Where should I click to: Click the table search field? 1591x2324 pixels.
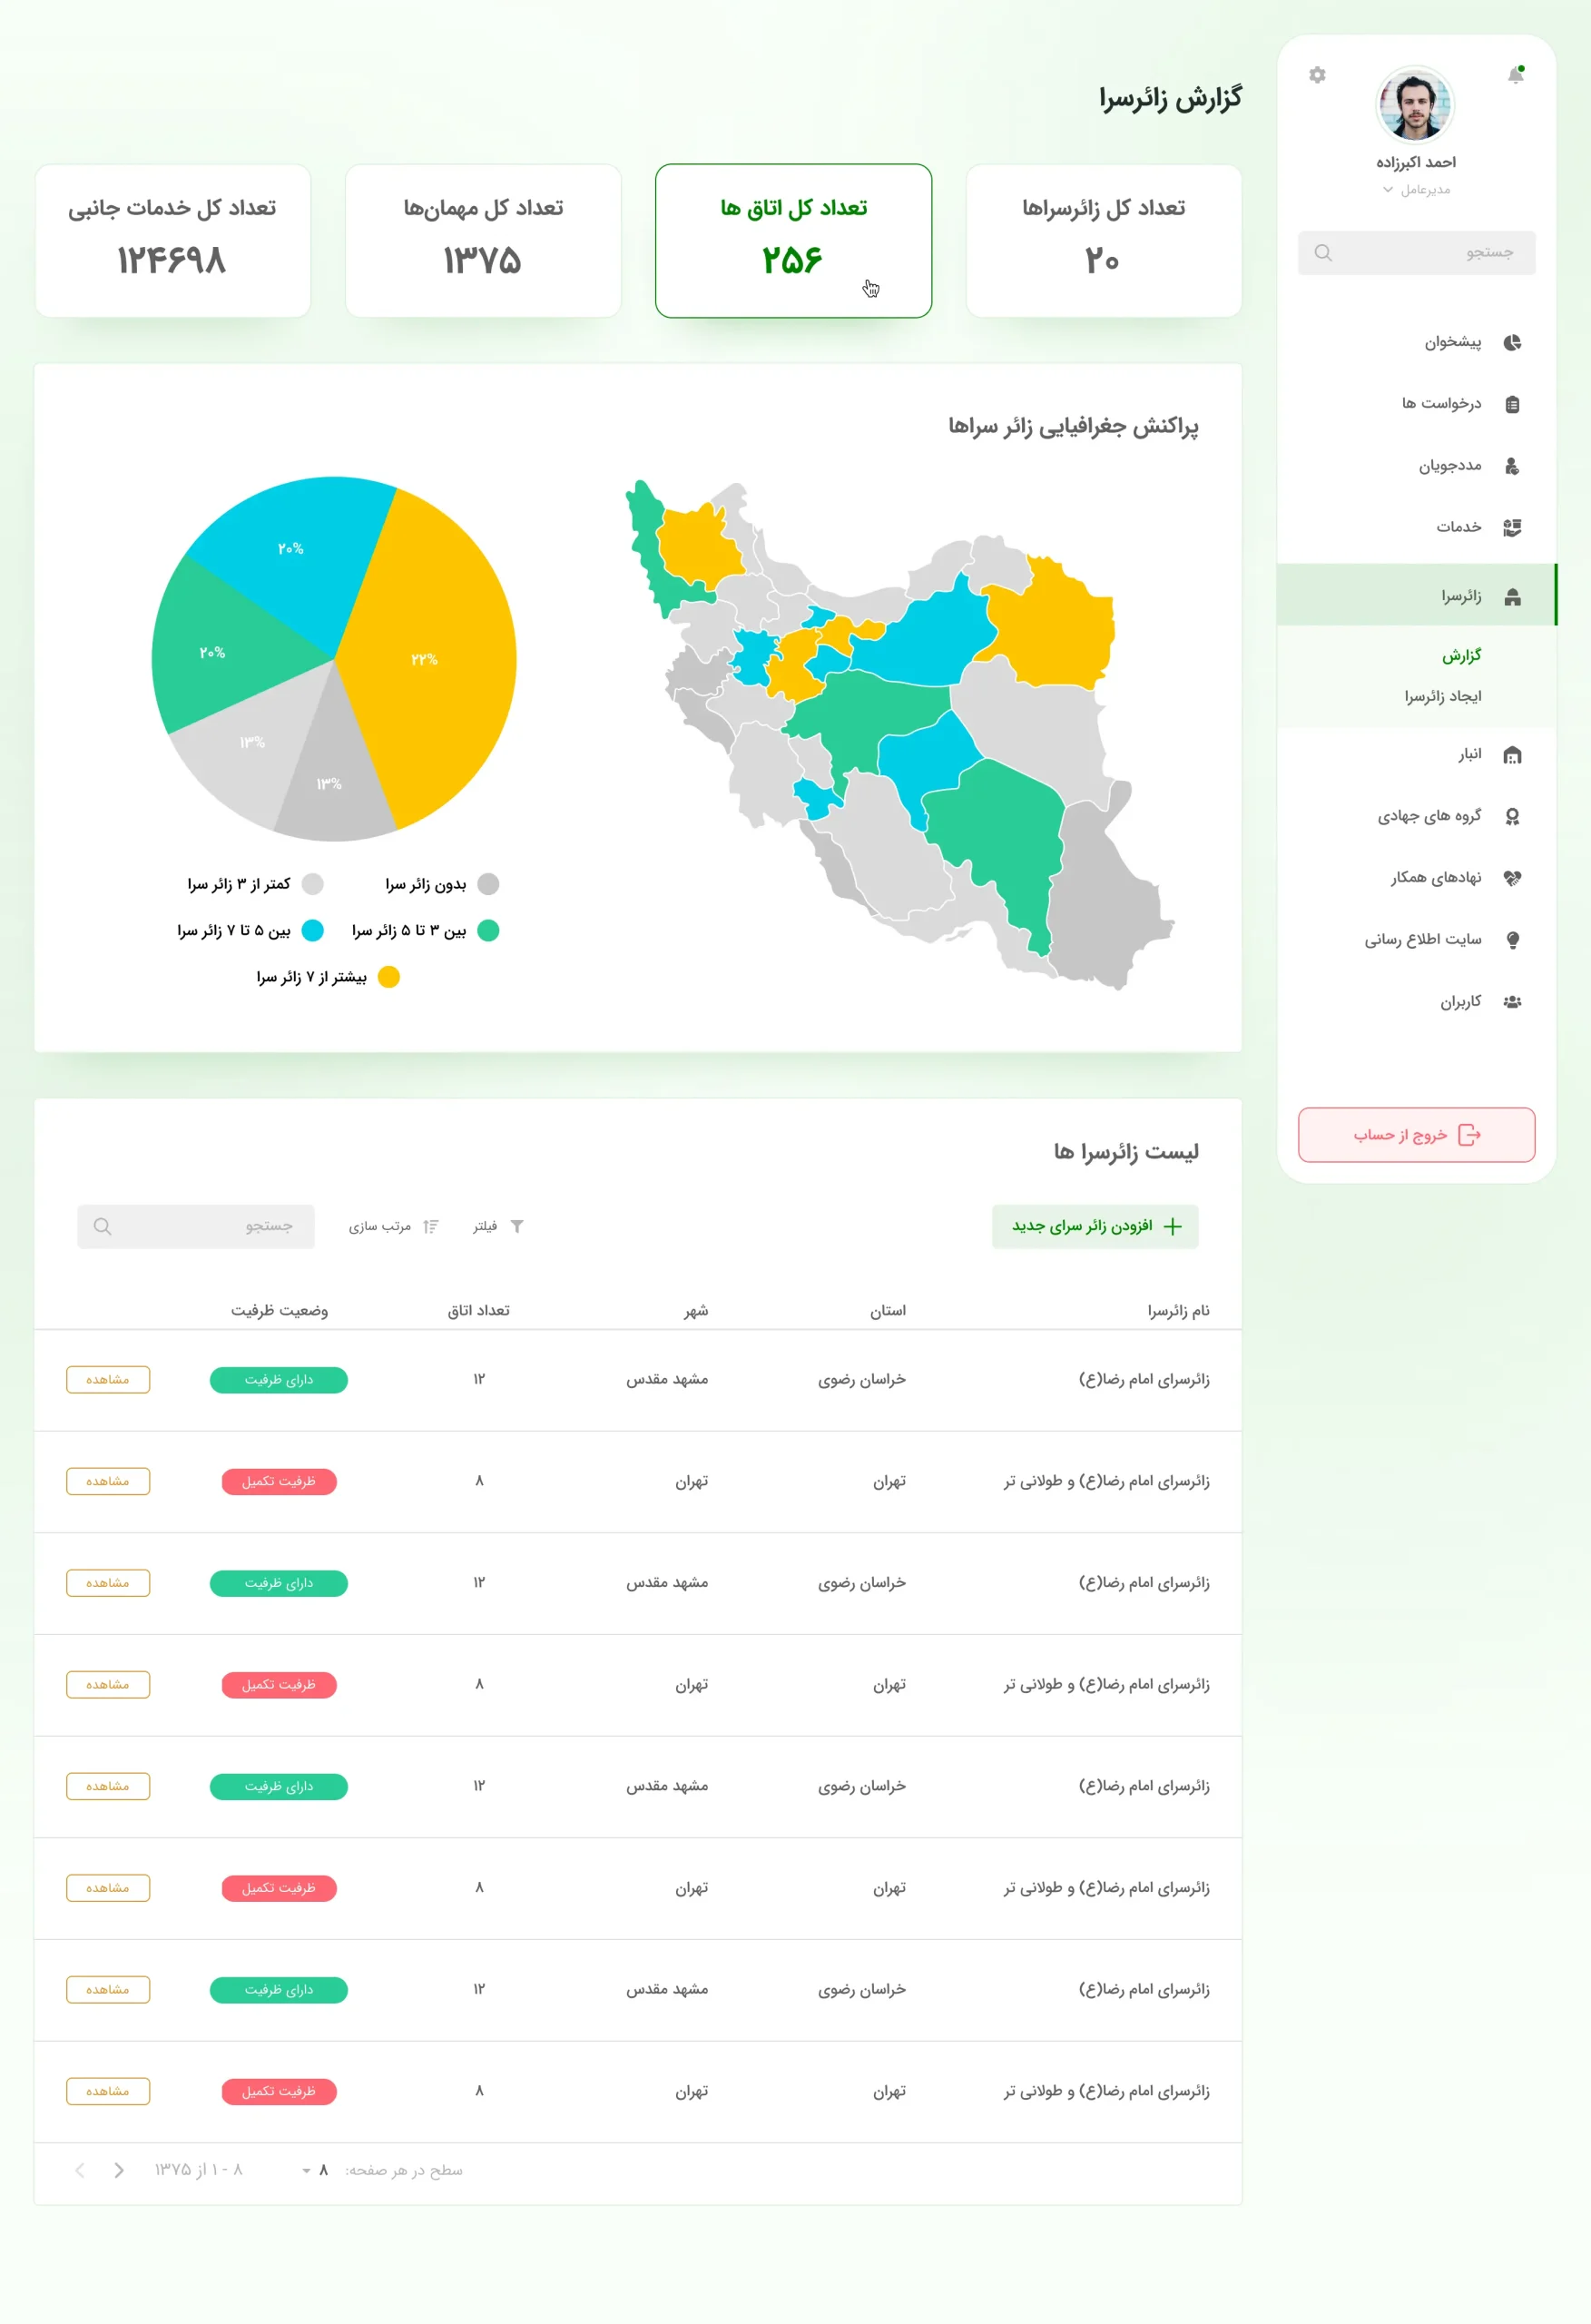point(196,1226)
